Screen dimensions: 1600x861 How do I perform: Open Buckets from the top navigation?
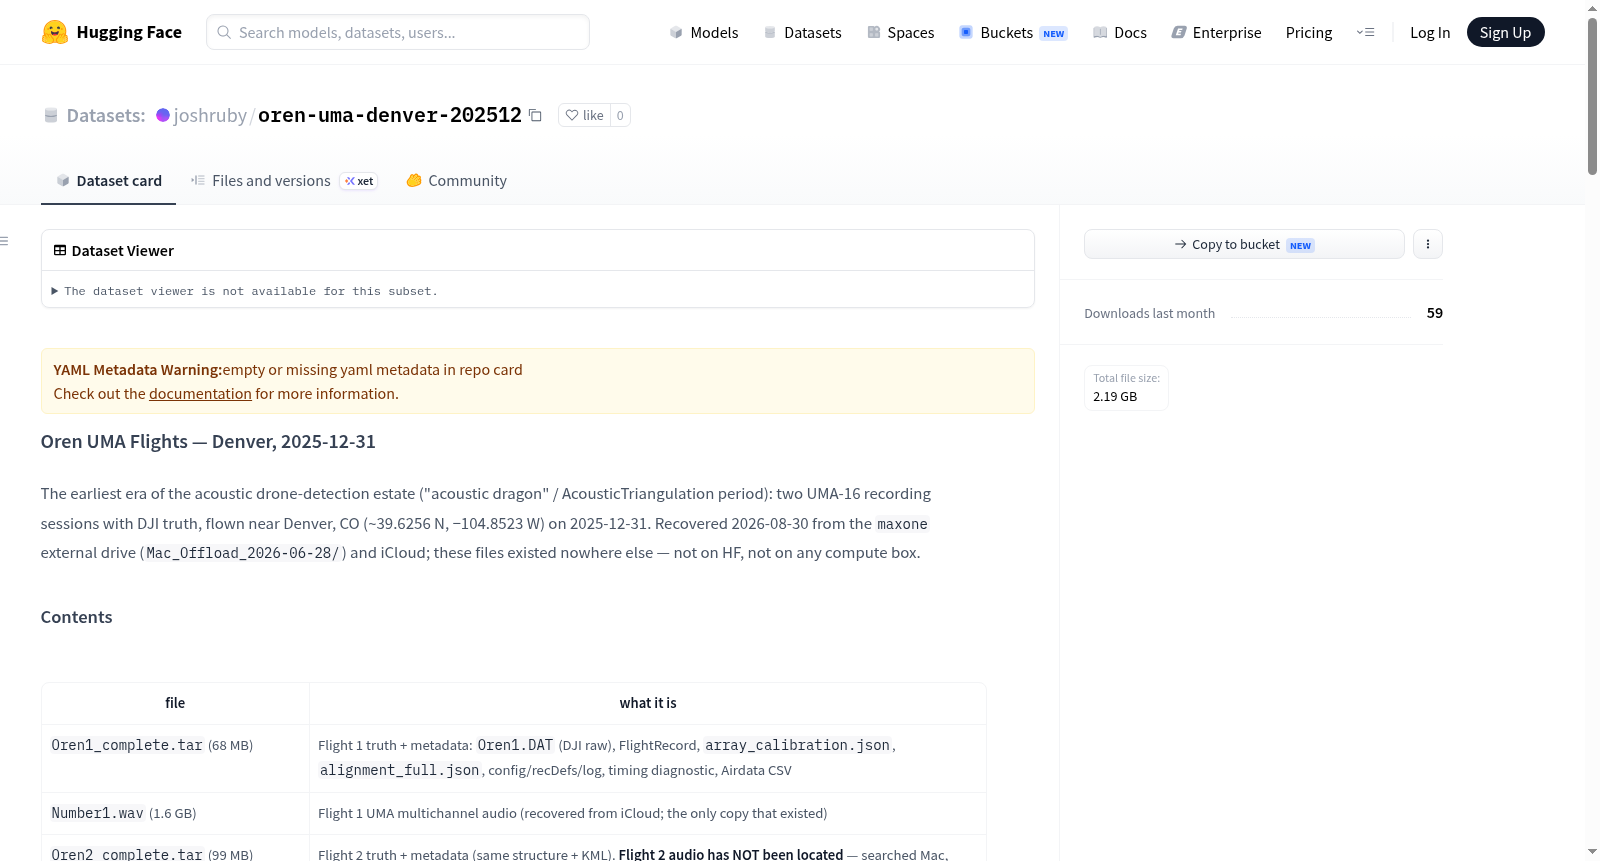(1013, 32)
